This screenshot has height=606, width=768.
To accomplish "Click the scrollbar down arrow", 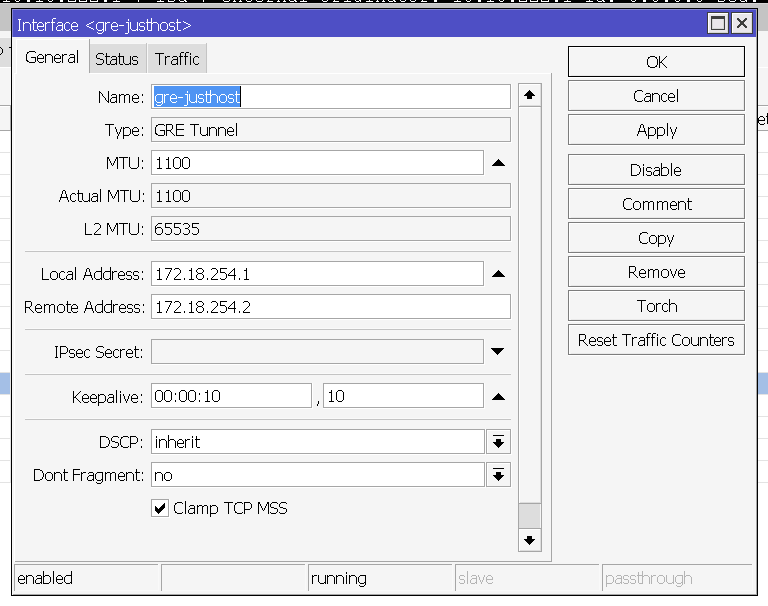I will coord(529,540).
